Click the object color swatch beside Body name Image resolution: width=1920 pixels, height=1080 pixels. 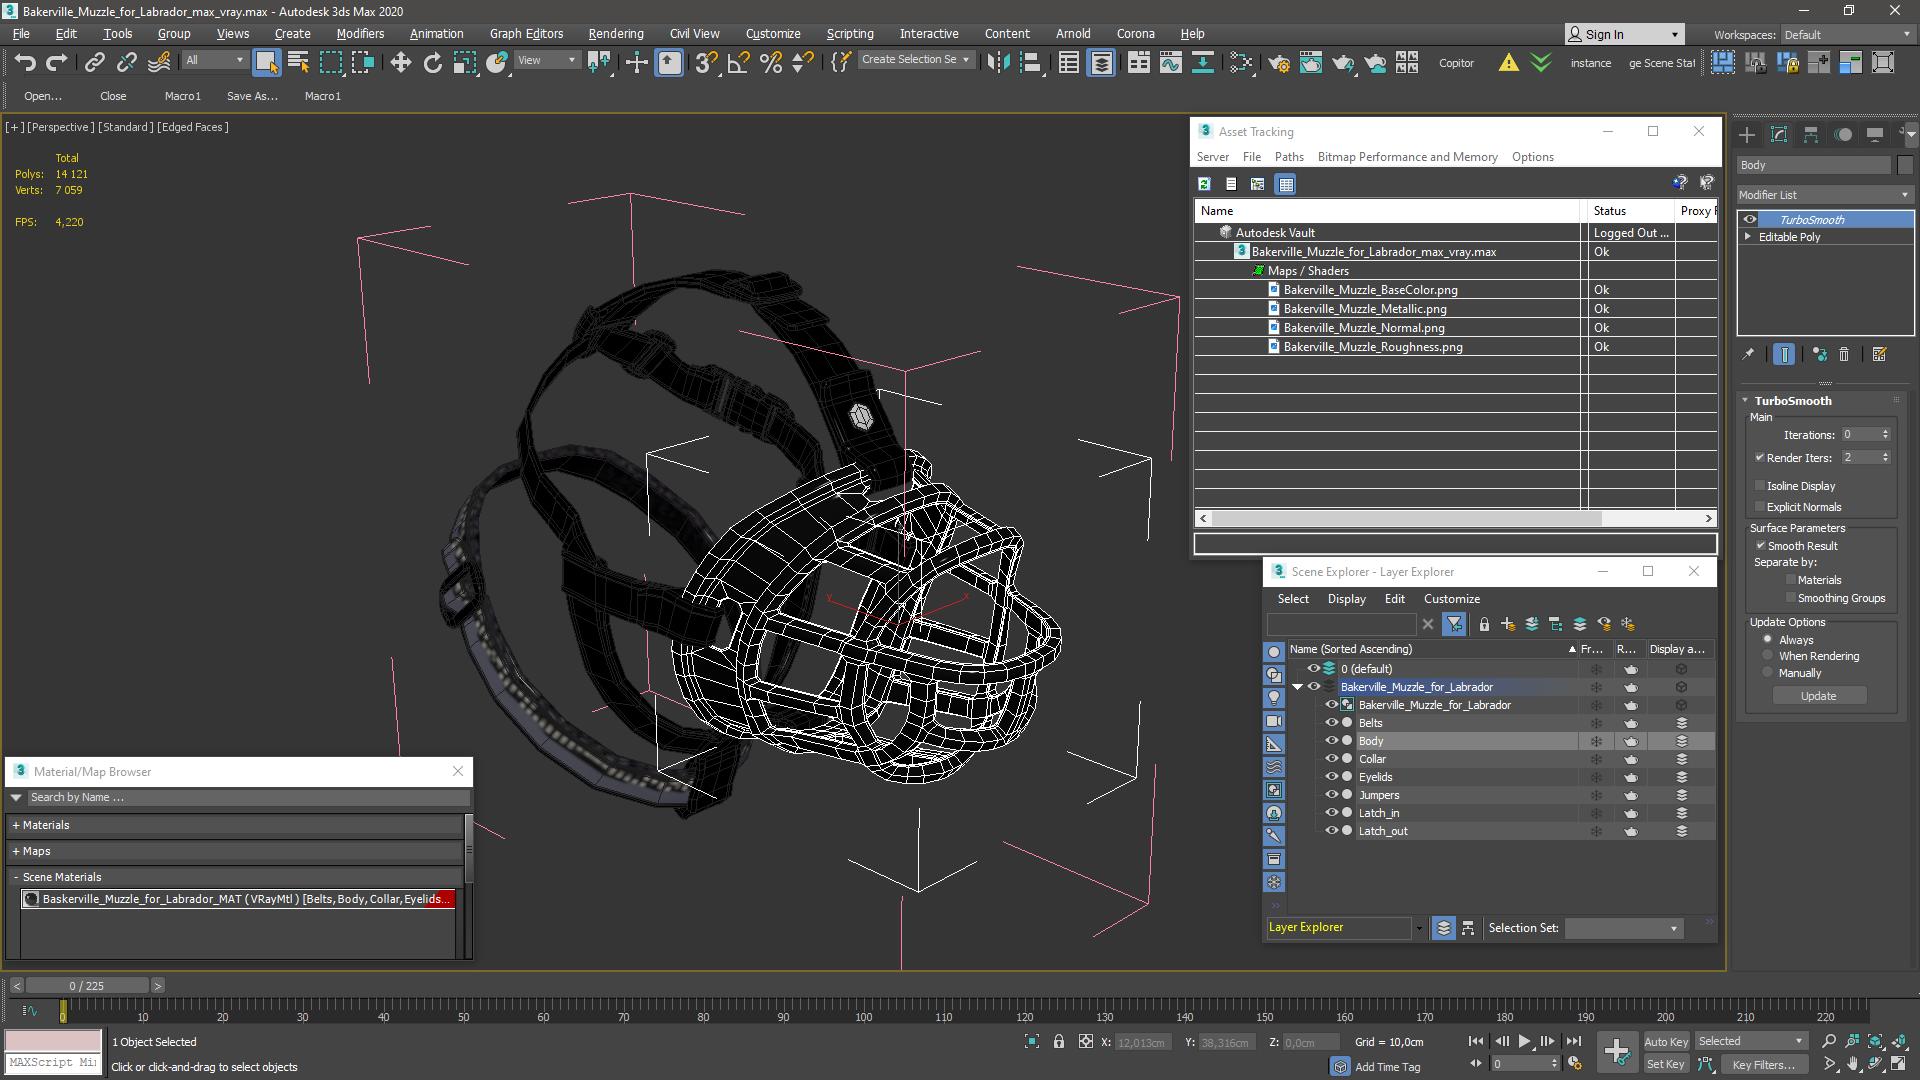click(x=1904, y=165)
